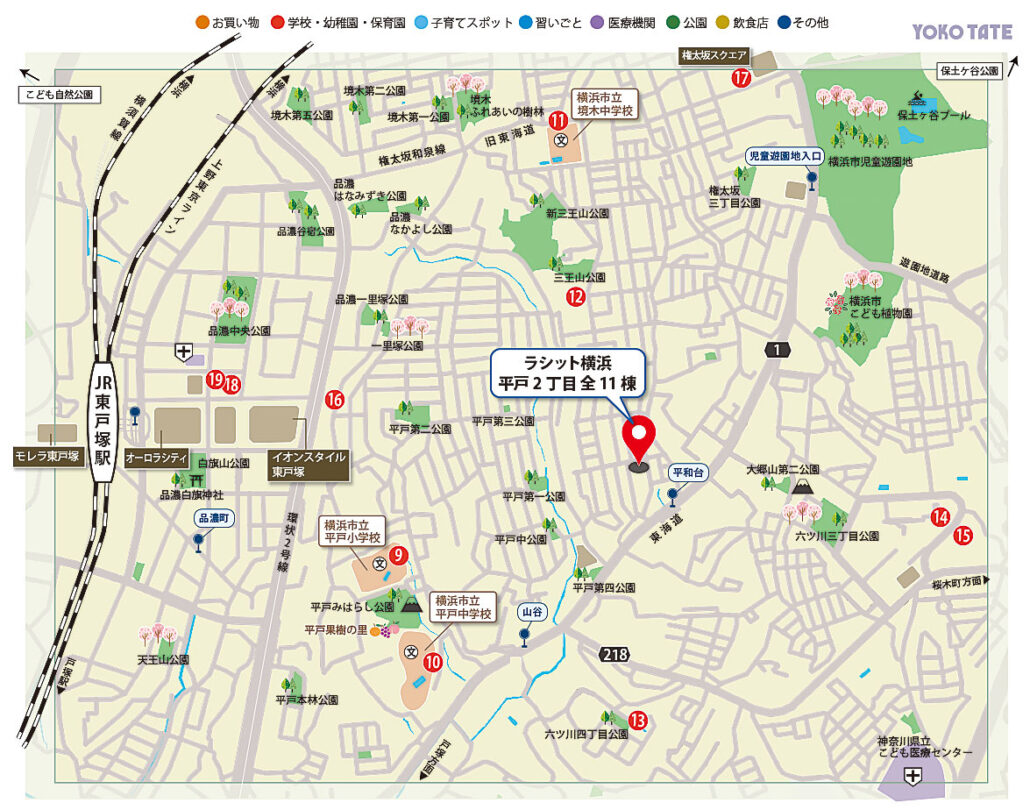The width and height of the screenshot is (1030, 810).
Task: Click red marker number 17
Action: click(x=741, y=78)
